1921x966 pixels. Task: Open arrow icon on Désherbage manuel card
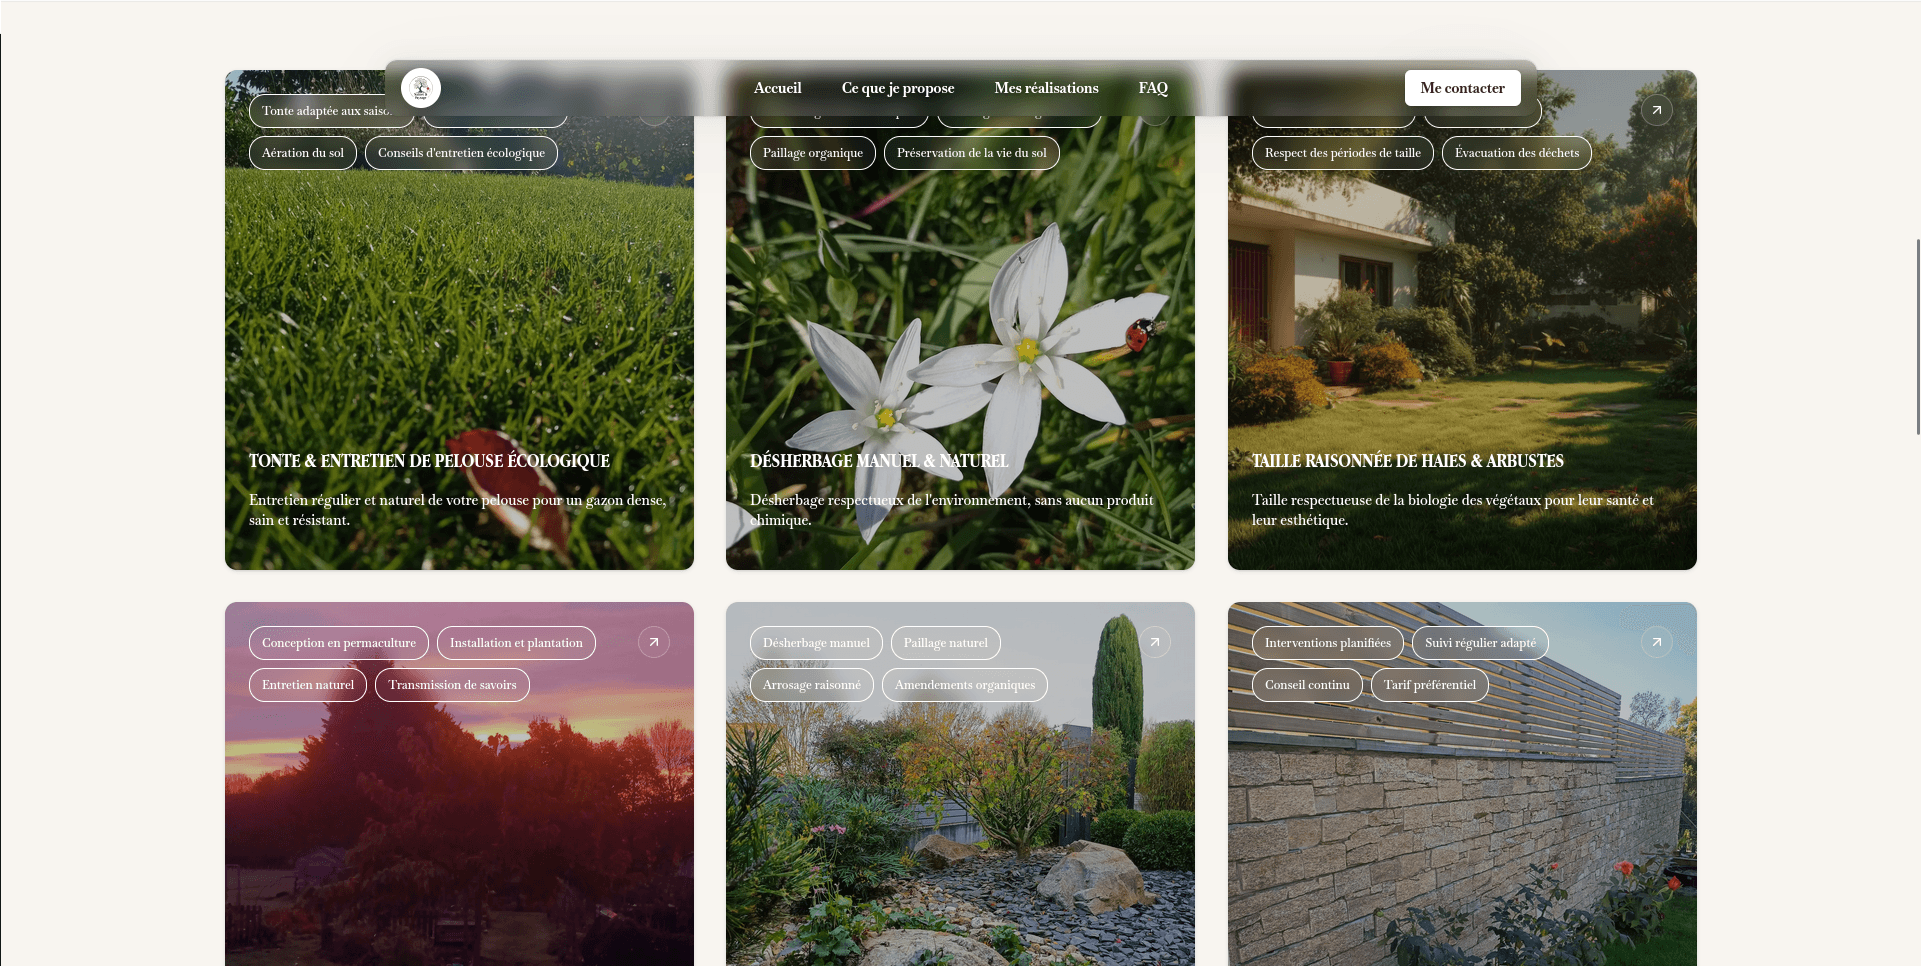tap(1155, 642)
